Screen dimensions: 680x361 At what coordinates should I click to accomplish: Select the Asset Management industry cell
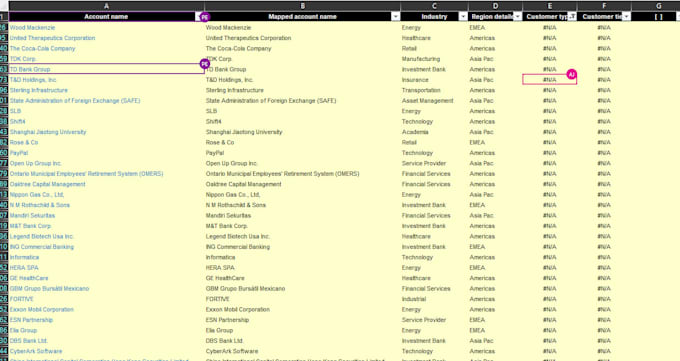coord(434,100)
